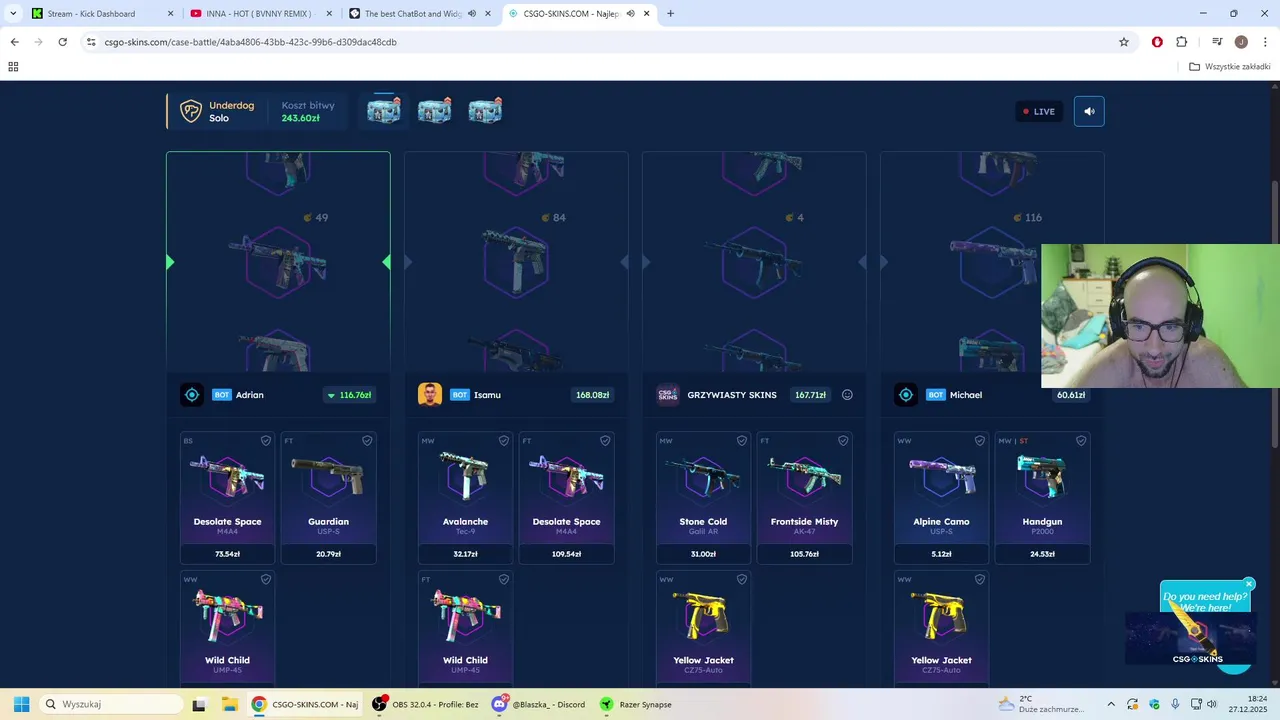Click the verify shield on GRZYWIASTY's Yellow Jacket
The width and height of the screenshot is (1280, 720).
coord(742,579)
